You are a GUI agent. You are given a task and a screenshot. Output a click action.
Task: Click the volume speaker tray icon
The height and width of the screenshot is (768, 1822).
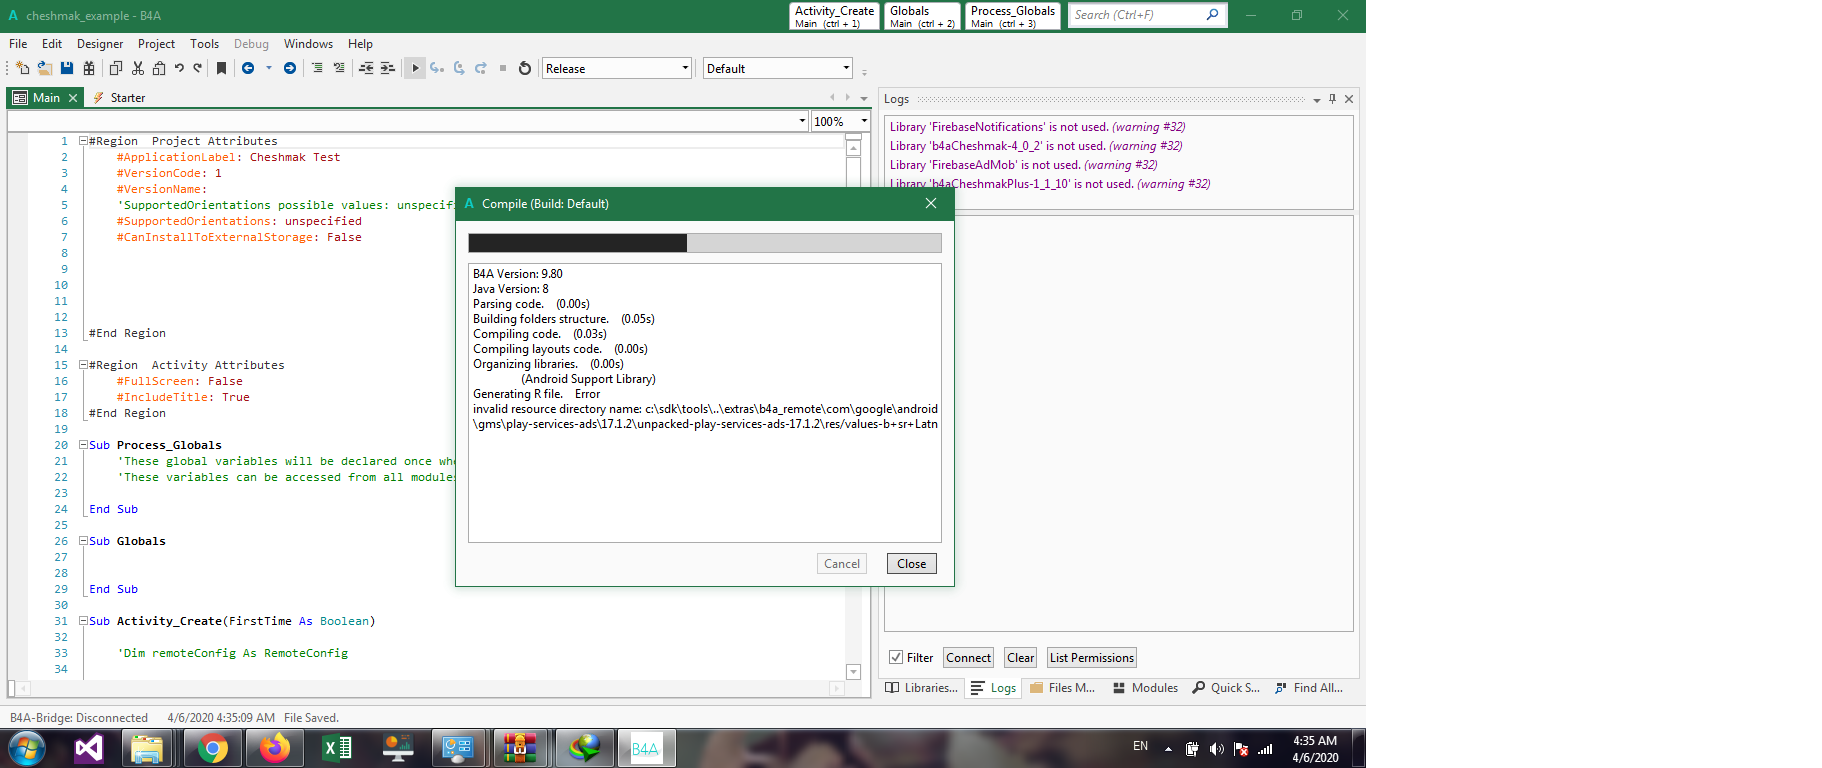coord(1216,749)
